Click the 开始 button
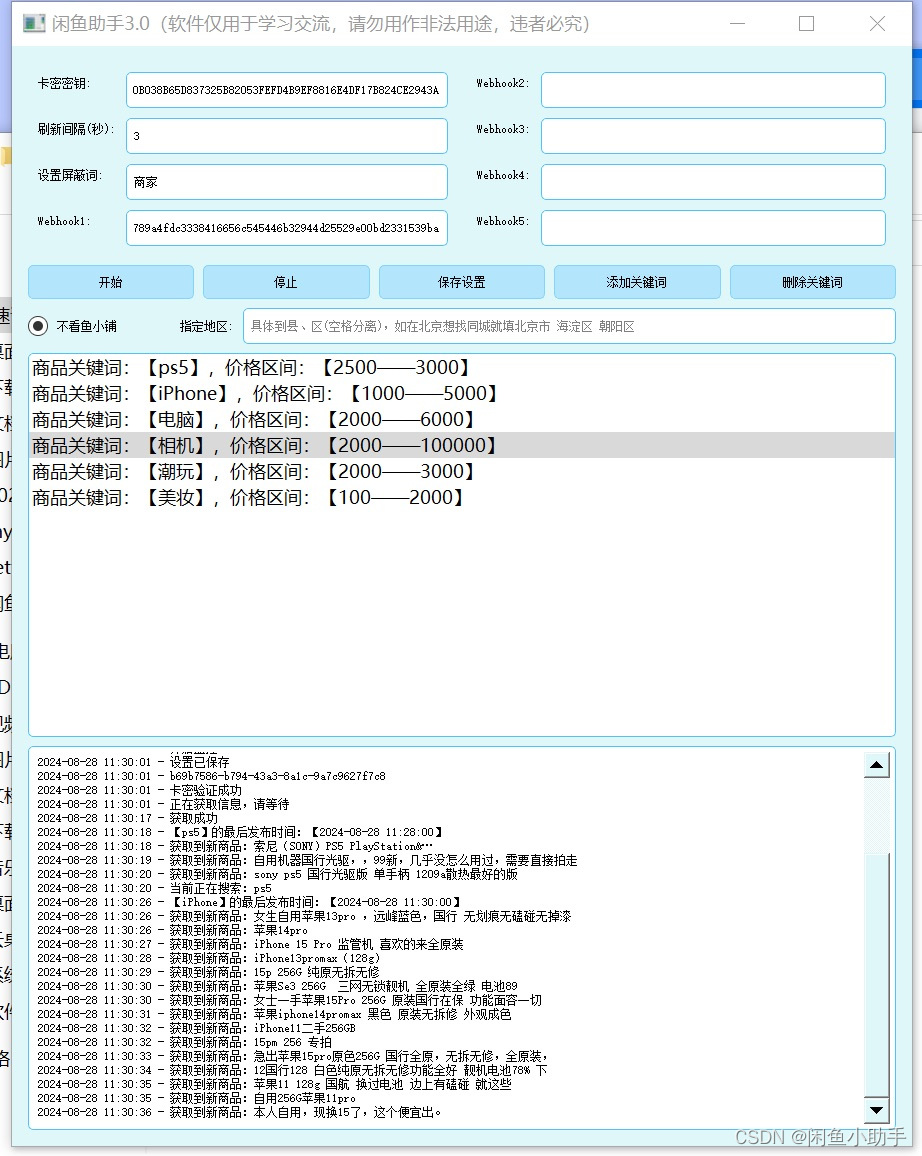 111,282
